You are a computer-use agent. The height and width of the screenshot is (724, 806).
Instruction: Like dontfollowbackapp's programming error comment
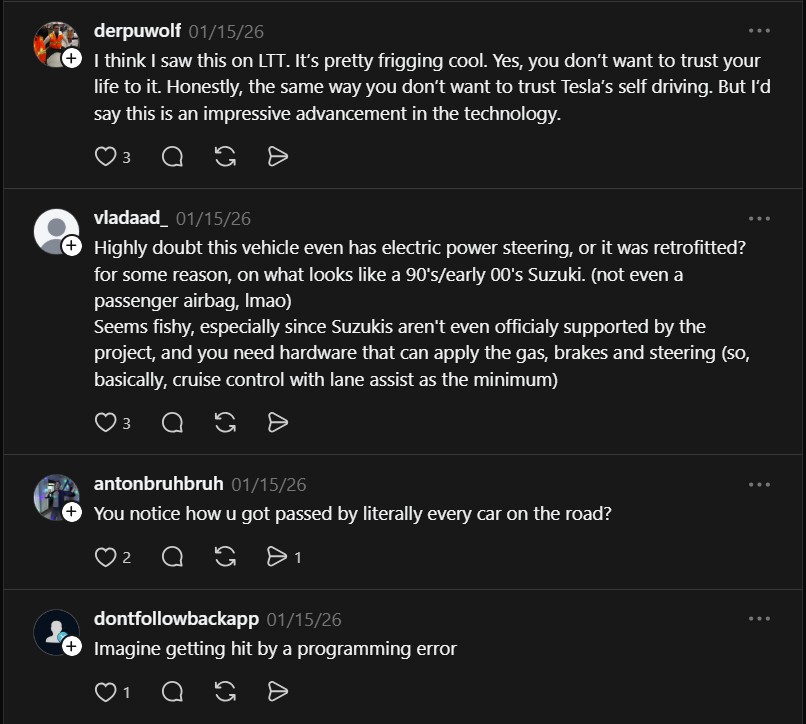[x=105, y=691]
